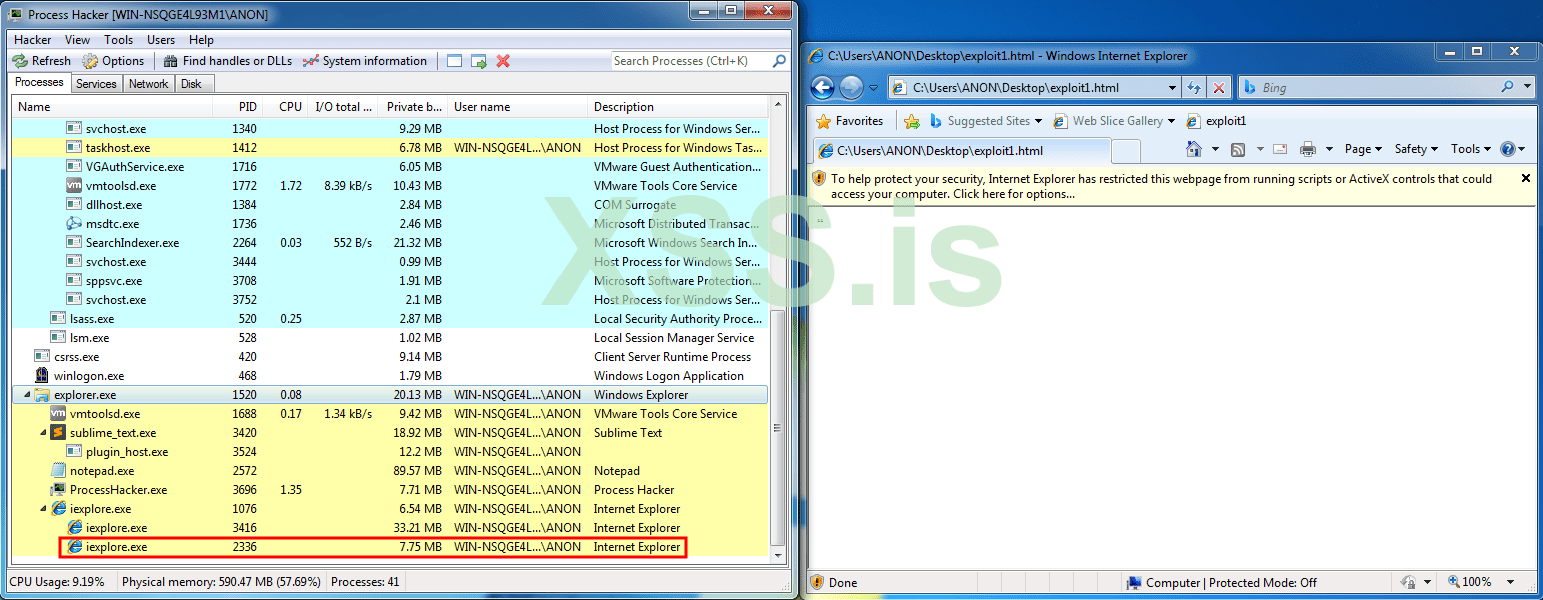Open search provider dropdown arrow beside Bing box

(1527, 88)
